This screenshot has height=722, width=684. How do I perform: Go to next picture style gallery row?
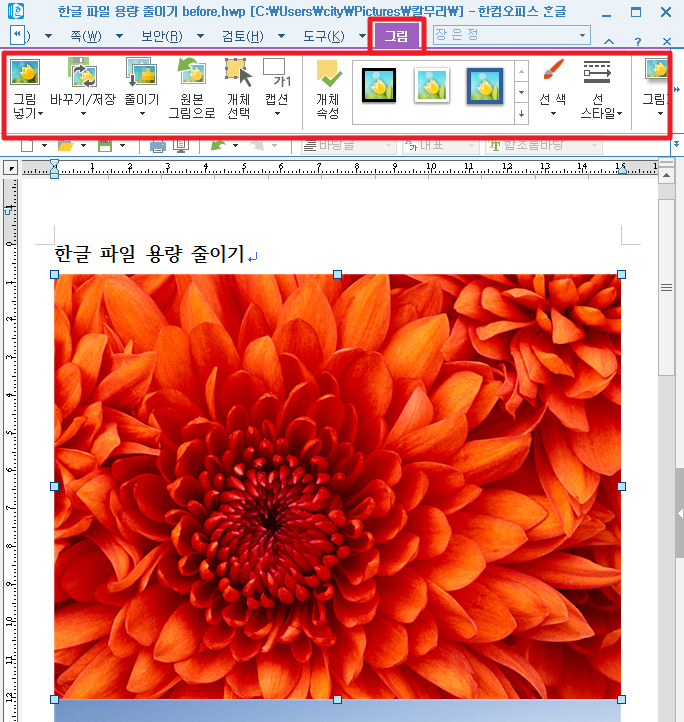(x=521, y=93)
